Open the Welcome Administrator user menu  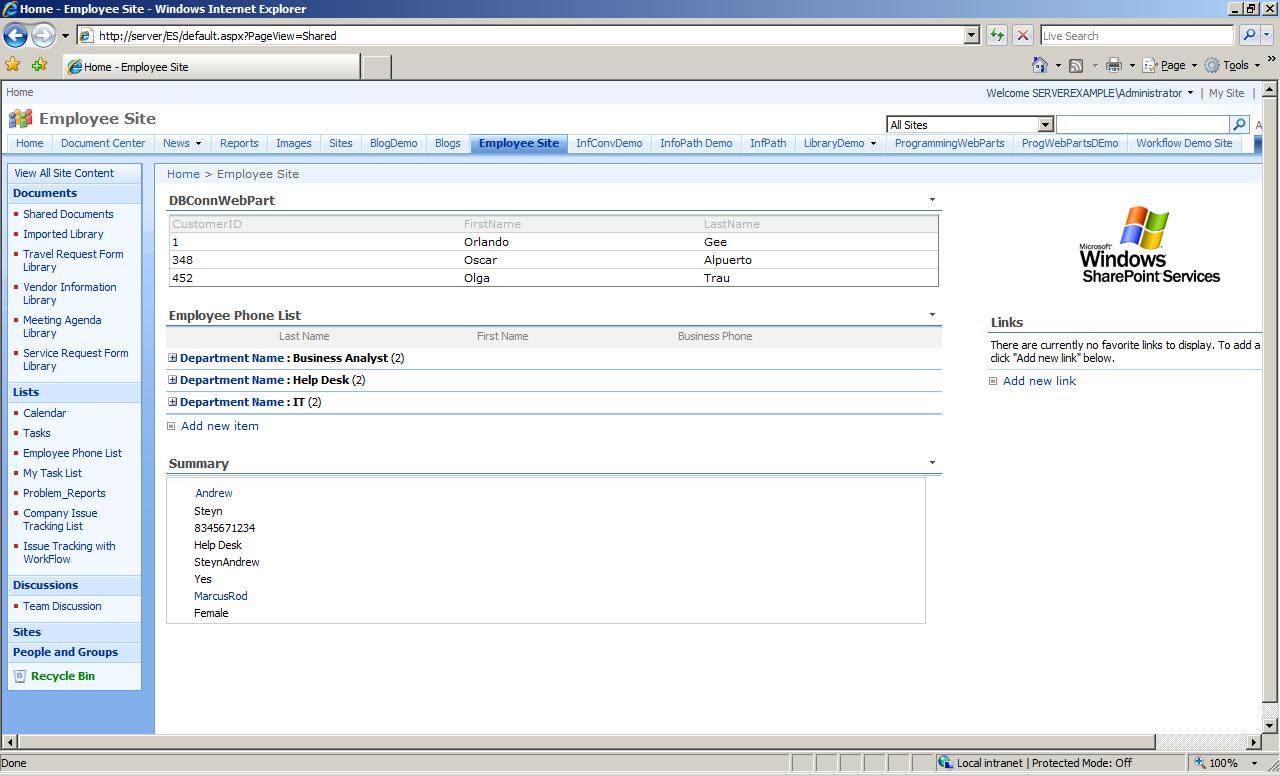pos(1089,93)
